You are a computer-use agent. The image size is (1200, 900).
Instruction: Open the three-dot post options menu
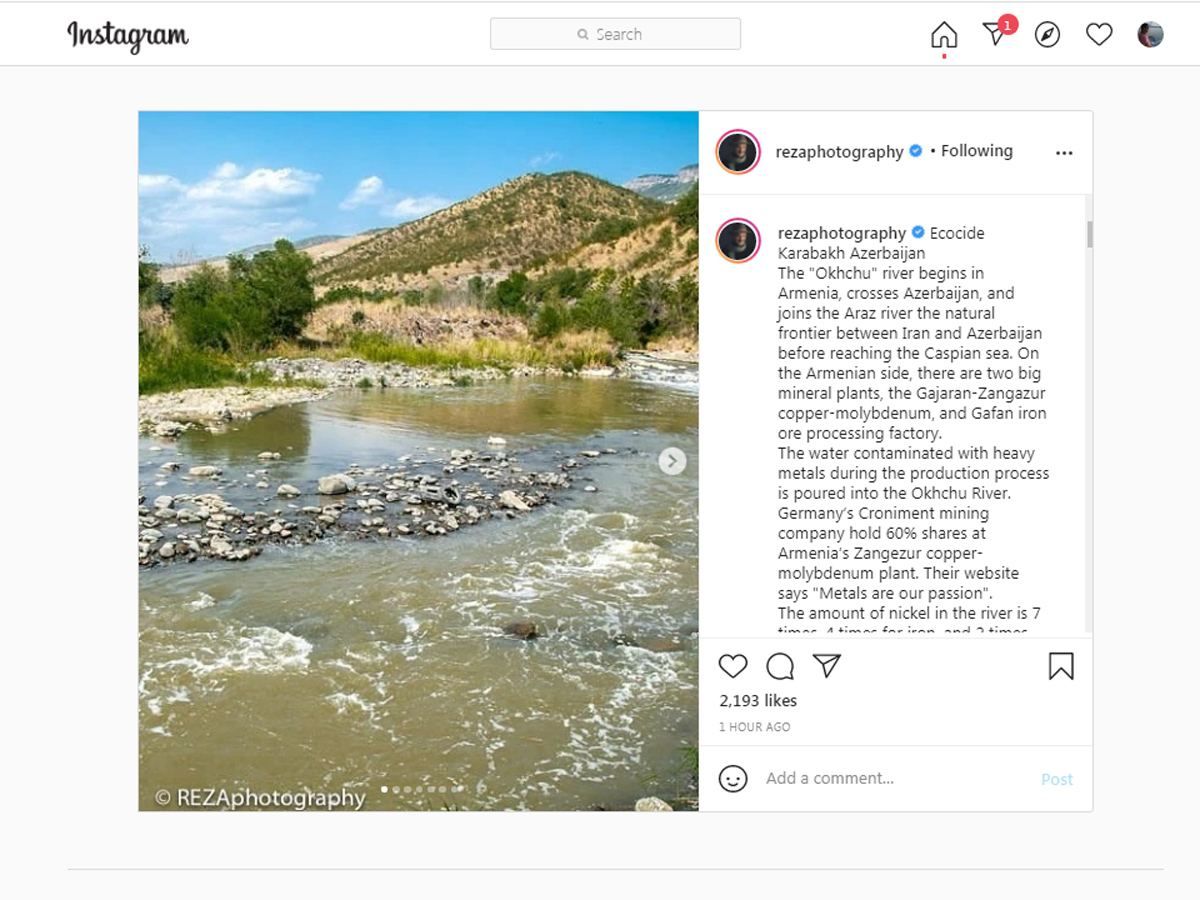pos(1064,153)
